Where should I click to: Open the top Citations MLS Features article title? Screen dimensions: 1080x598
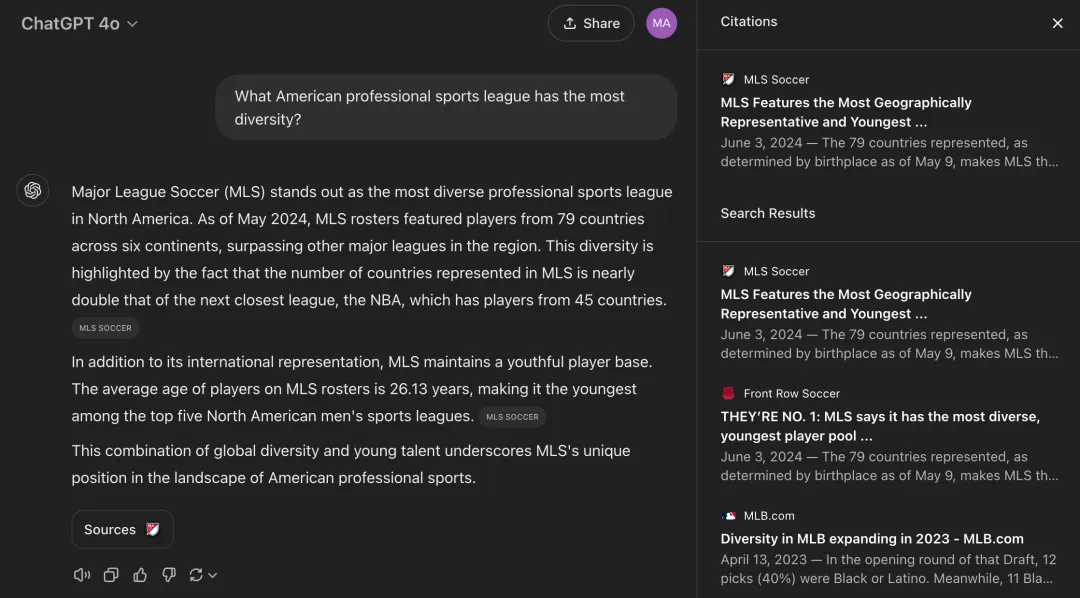coord(846,112)
